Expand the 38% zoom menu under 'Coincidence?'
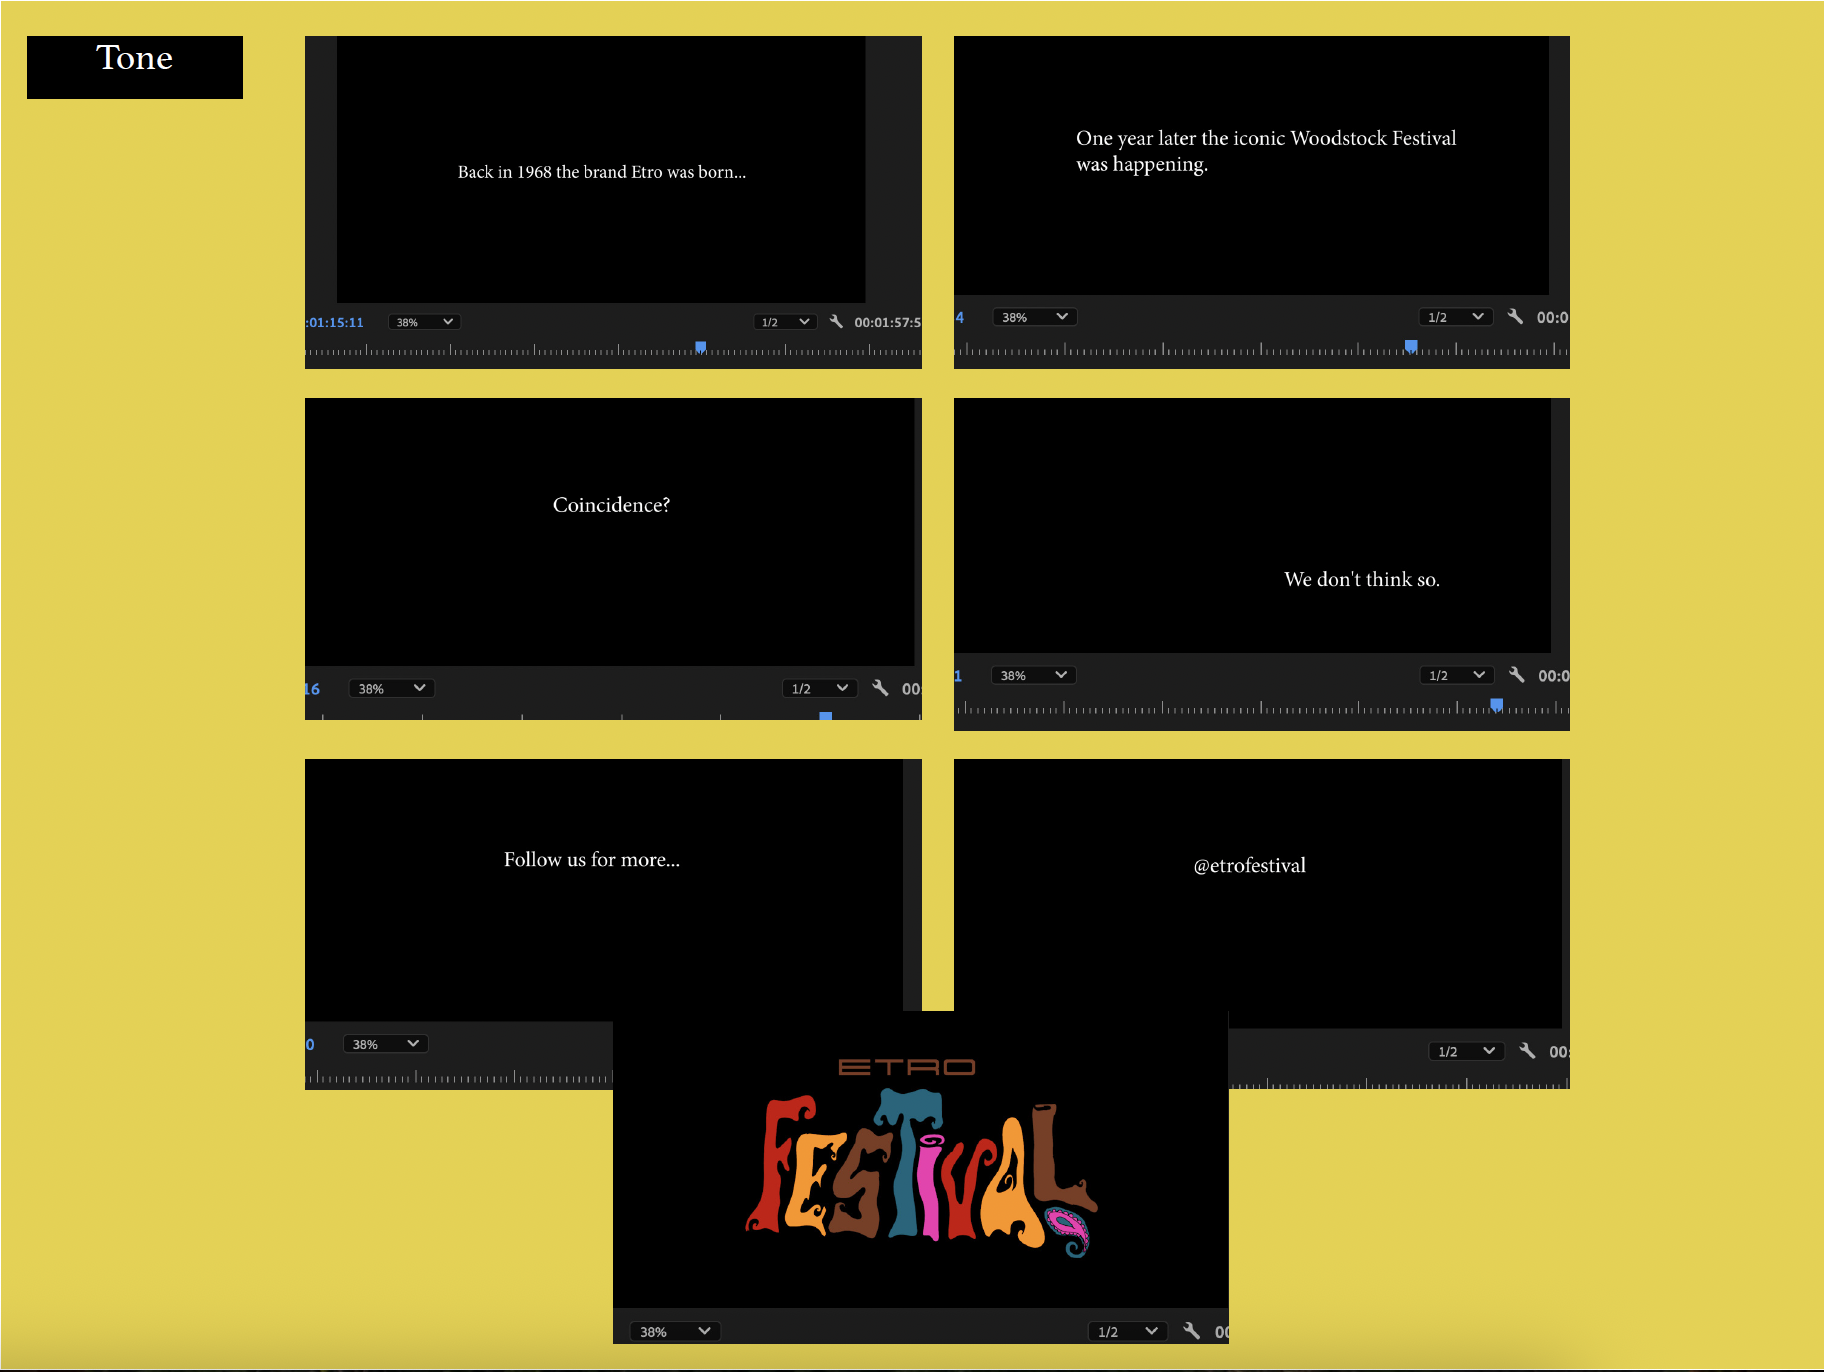Screen dimensions: 1824x1372 click(390, 688)
